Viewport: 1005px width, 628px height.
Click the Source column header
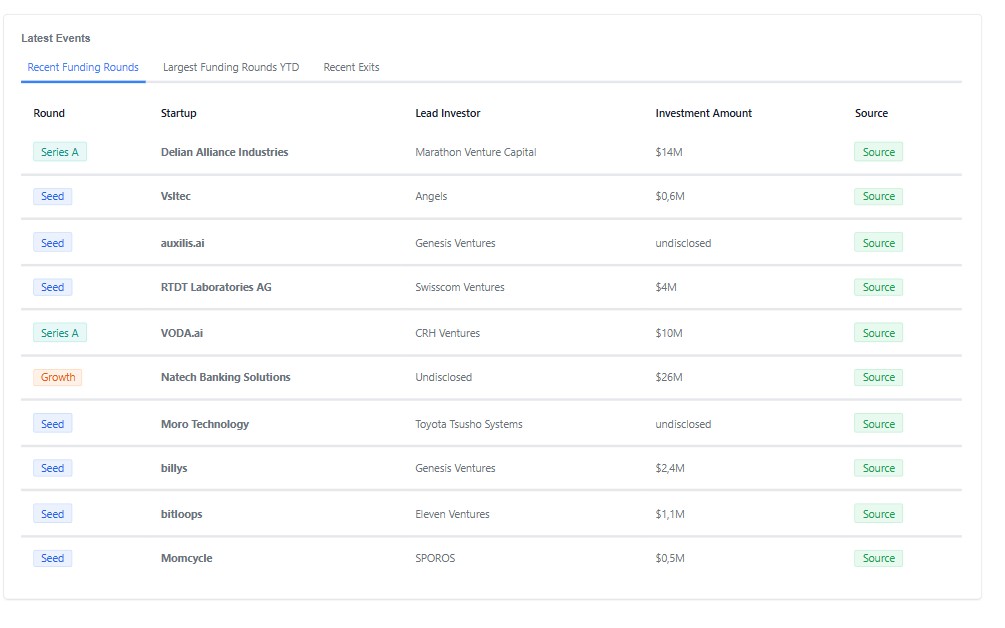coord(871,113)
